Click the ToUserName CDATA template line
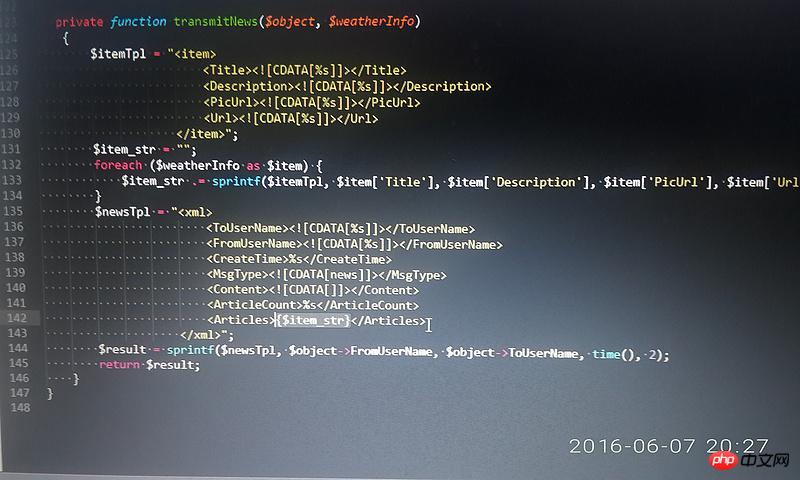Screen dimensions: 800x480 click(x=341, y=229)
